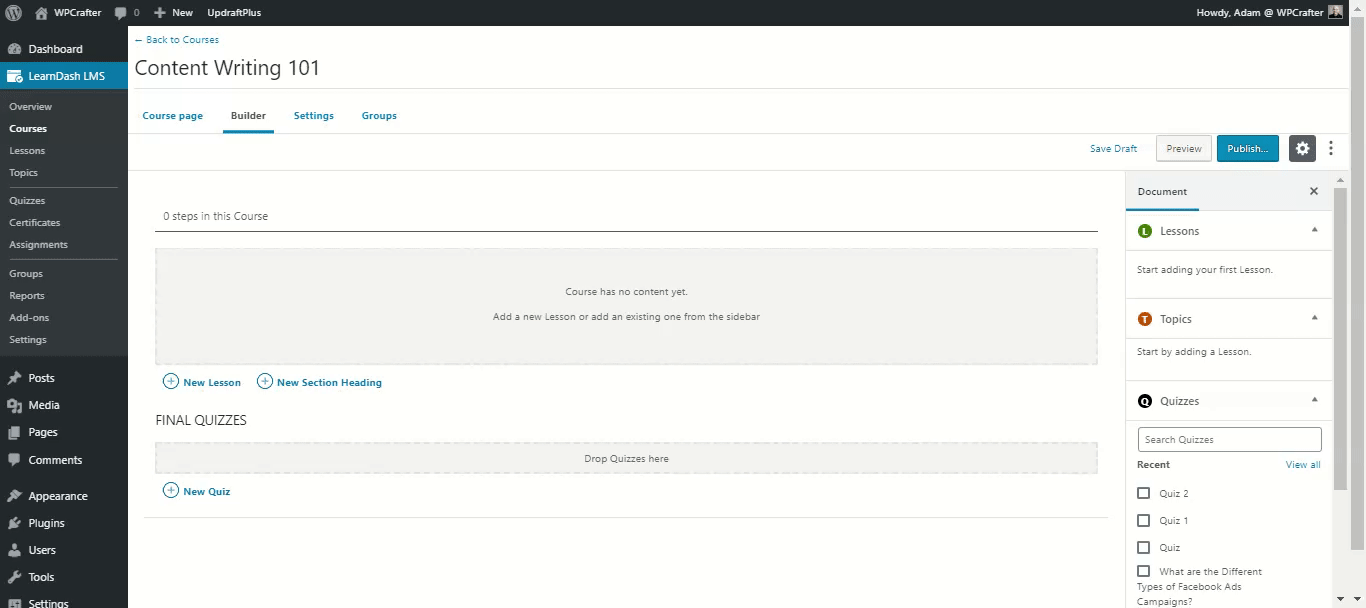Open sidebar Comments icon

click(x=14, y=460)
